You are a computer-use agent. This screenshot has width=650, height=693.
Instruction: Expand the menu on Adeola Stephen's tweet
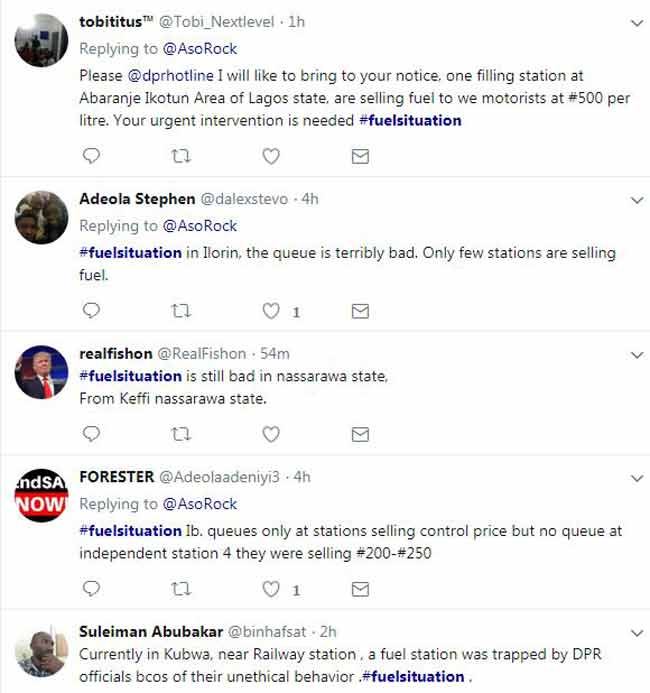point(637,200)
